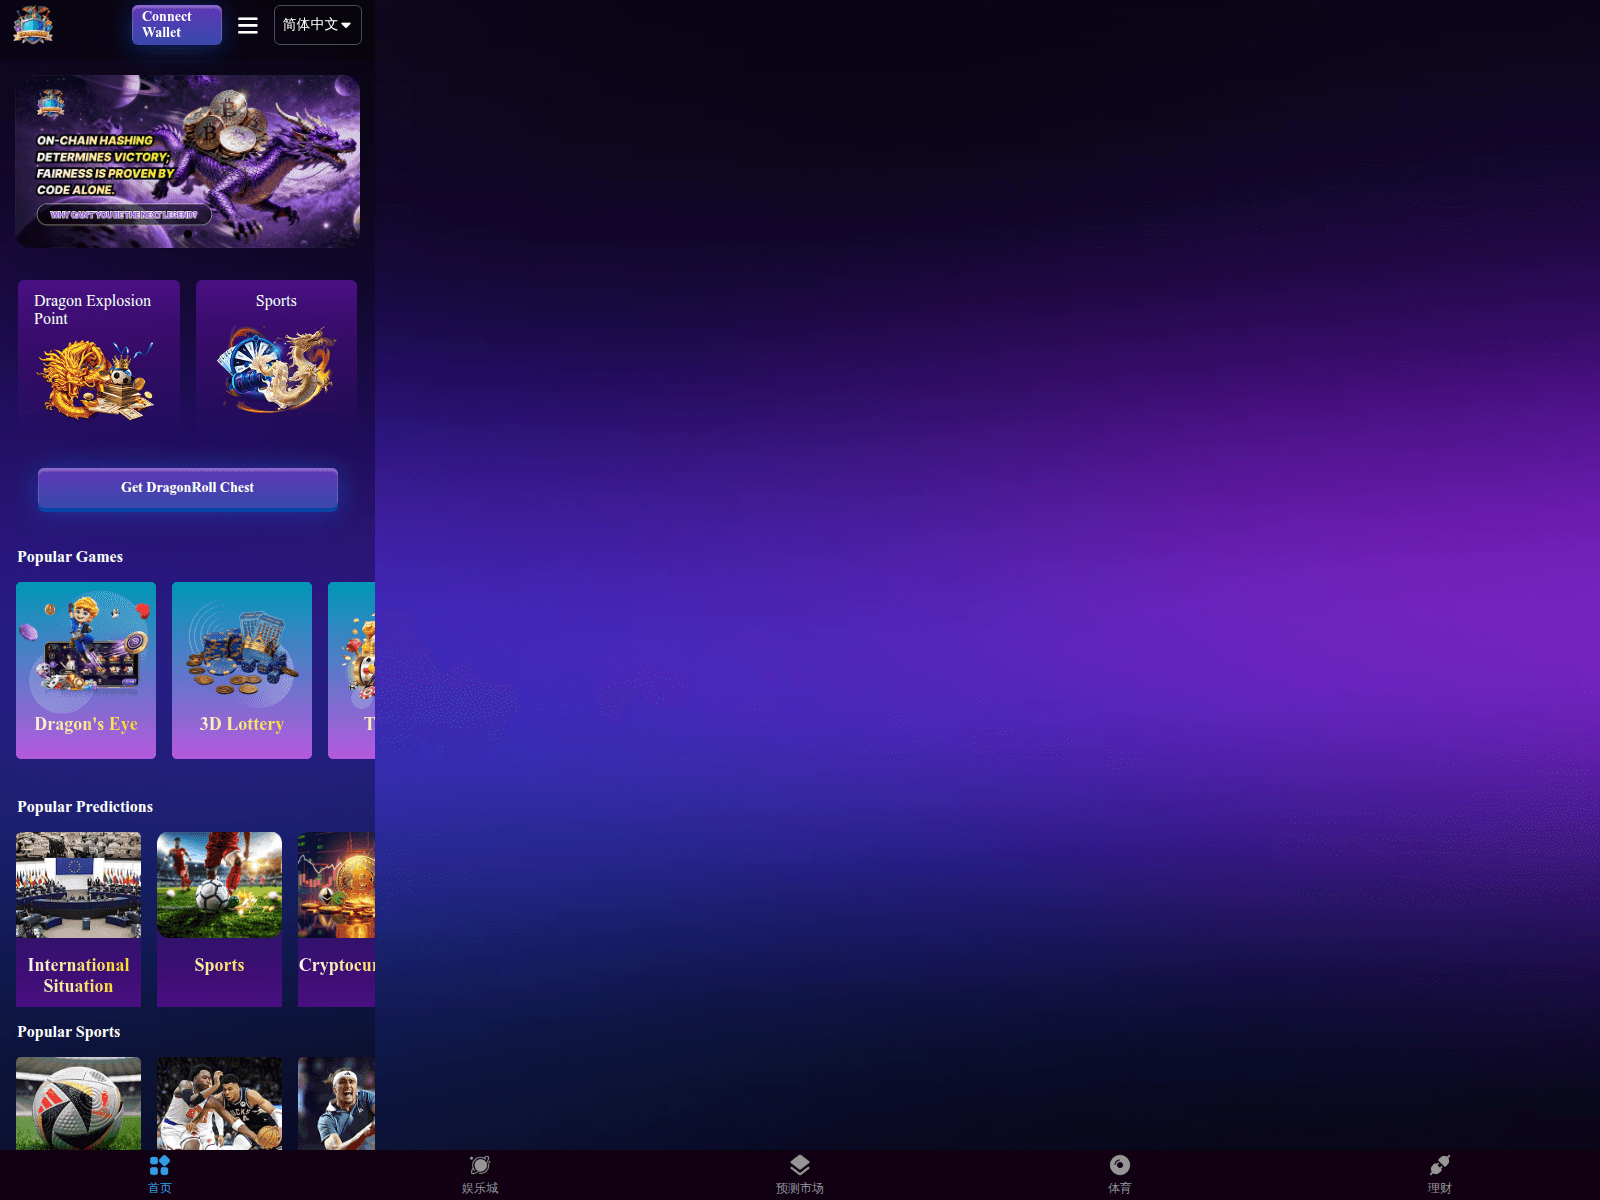Open the hamburger menu
This screenshot has width=1600, height=1200.
248,25
